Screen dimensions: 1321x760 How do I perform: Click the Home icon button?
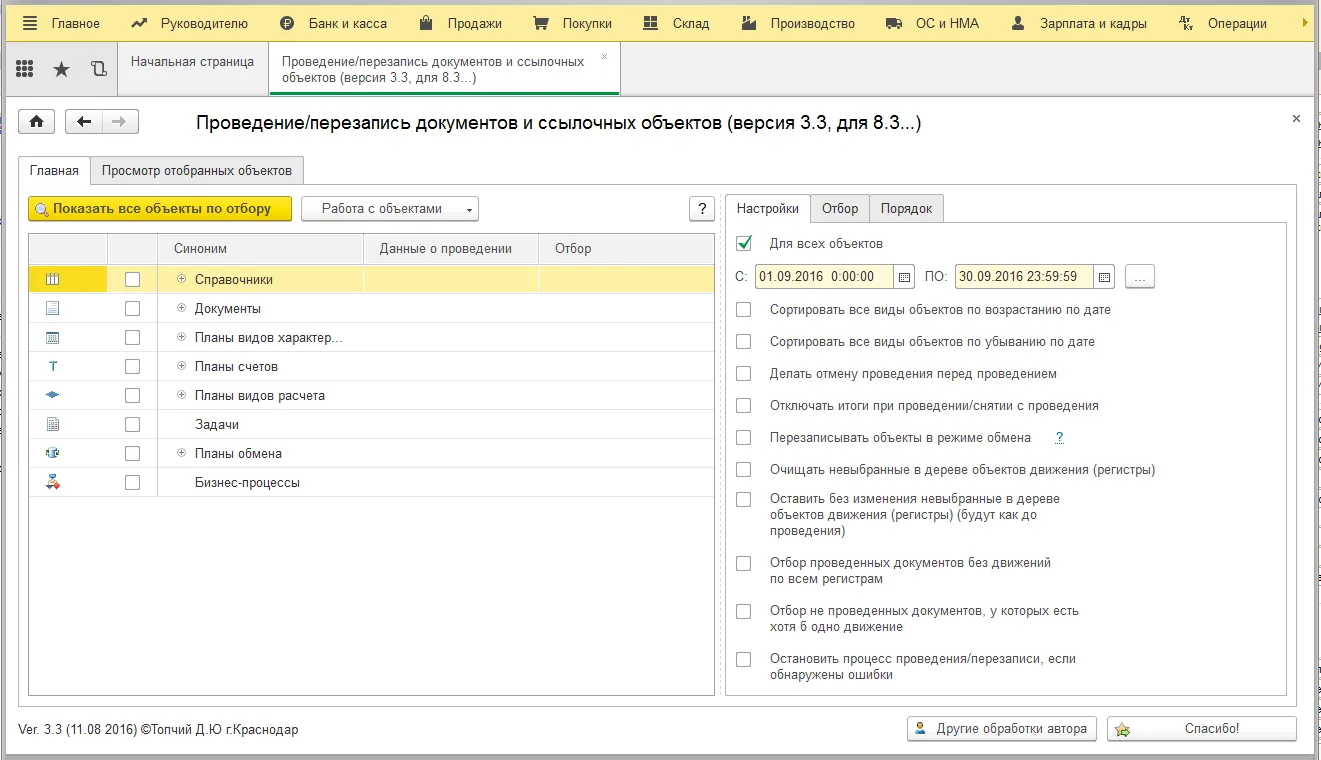click(37, 122)
